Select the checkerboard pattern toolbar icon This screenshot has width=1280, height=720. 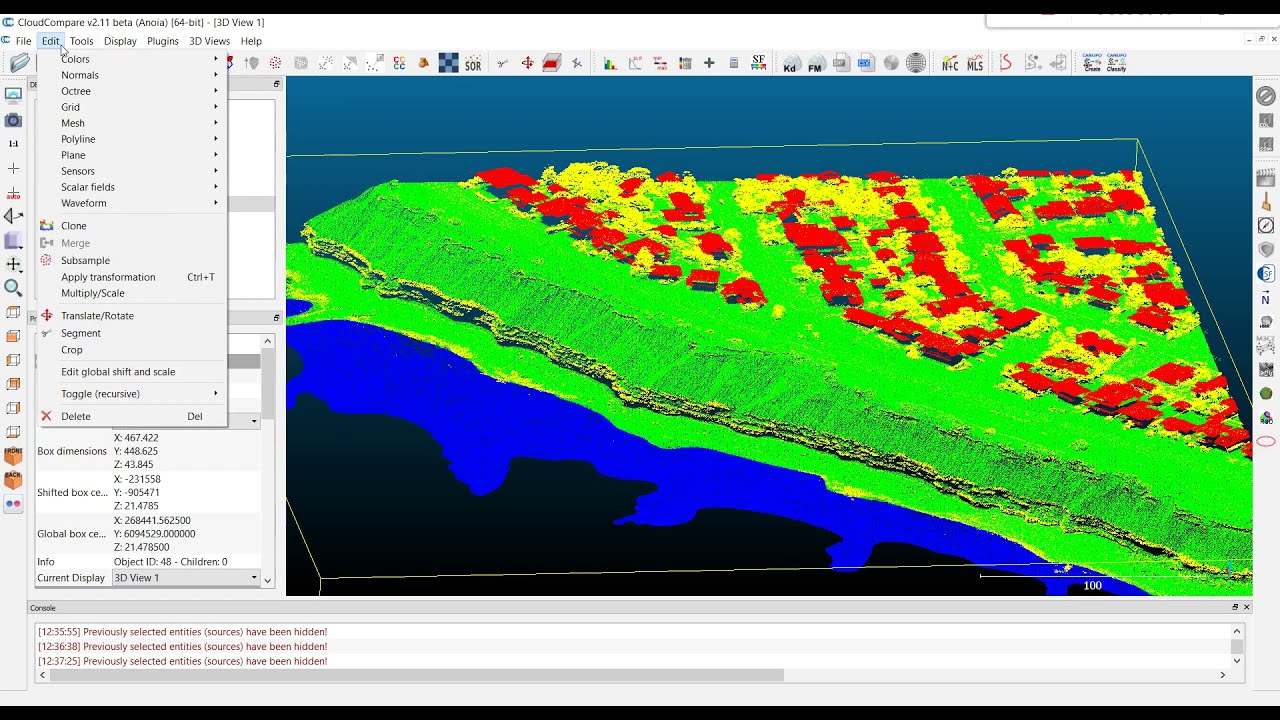coord(448,64)
